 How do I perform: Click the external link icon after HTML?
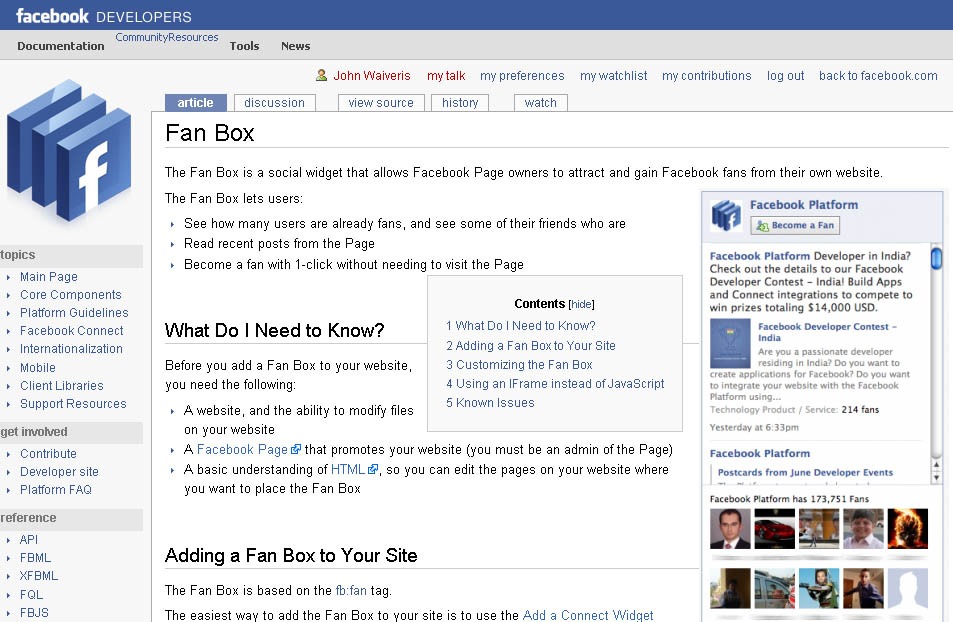click(x=373, y=469)
